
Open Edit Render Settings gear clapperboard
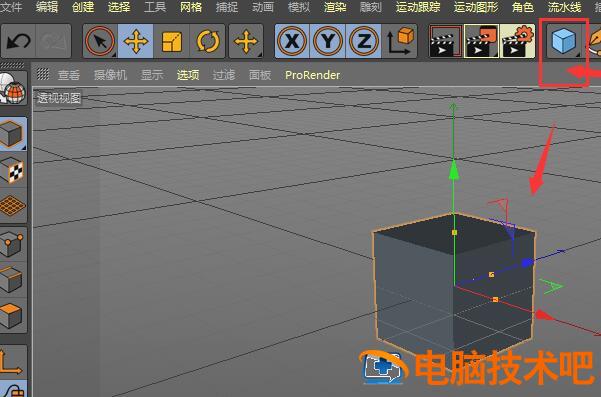coord(517,41)
